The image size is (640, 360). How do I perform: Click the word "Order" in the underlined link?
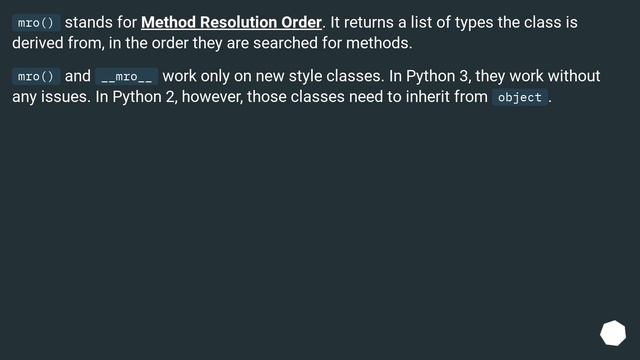(x=301, y=22)
